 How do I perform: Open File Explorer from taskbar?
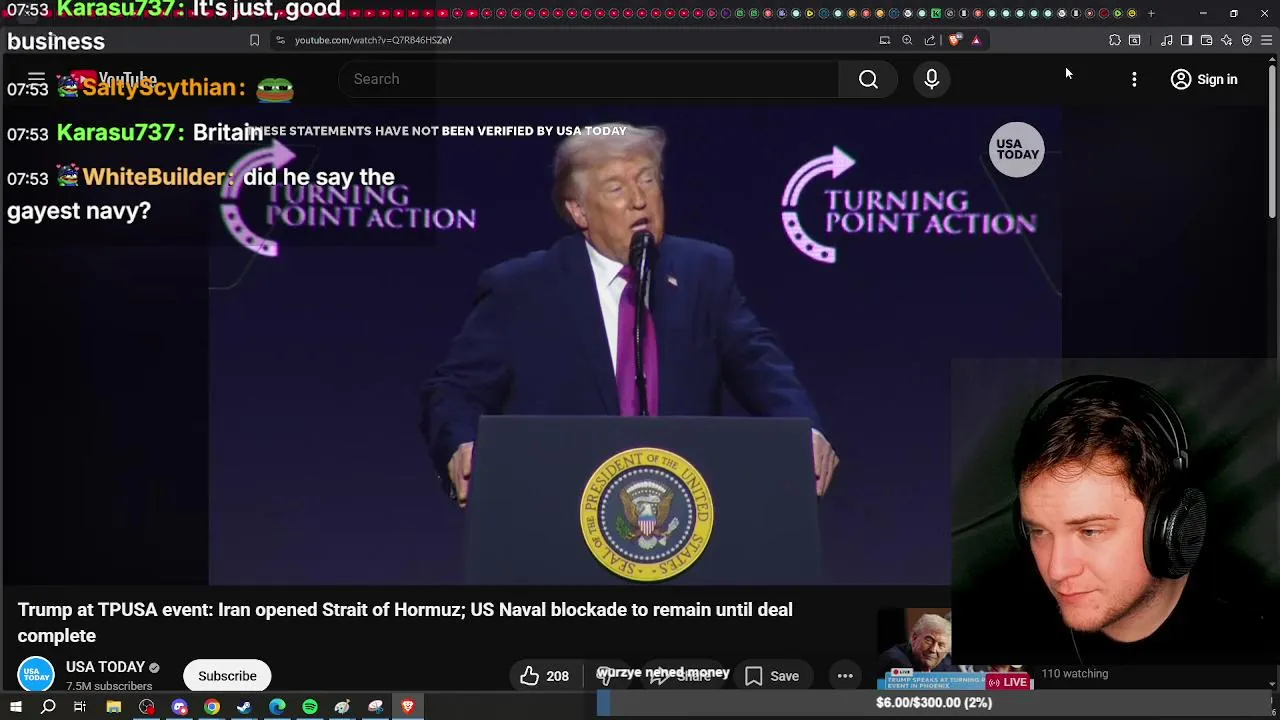point(114,707)
